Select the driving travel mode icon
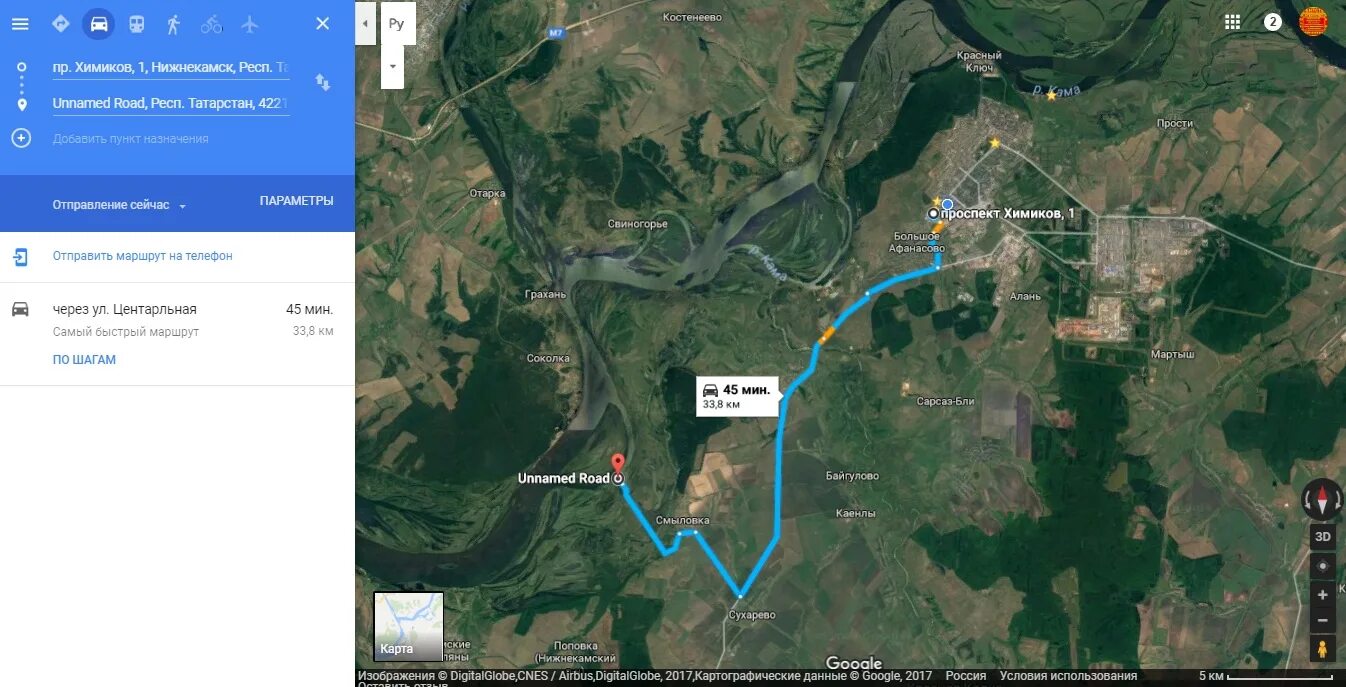Viewport: 1346px width, 687px height. (x=99, y=24)
